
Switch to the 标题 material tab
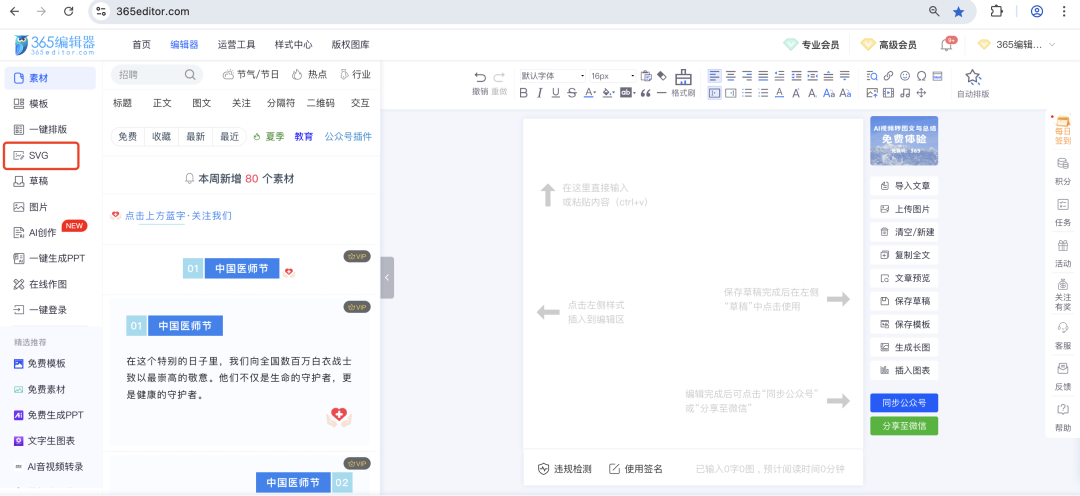click(122, 103)
